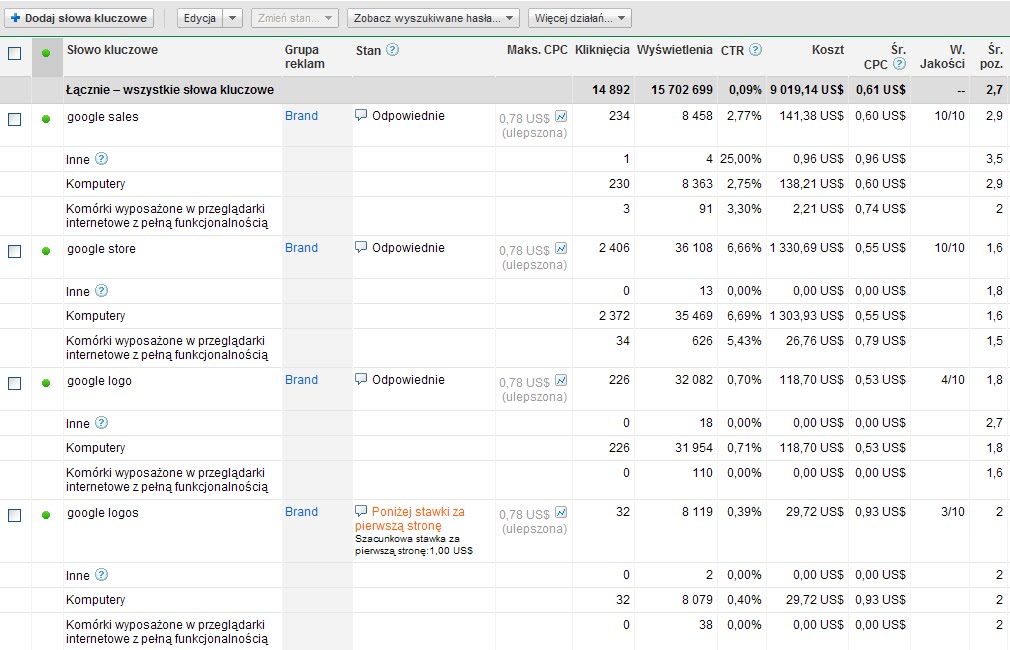Open bid simulator icon for google logo
This screenshot has height=650, width=1010.
coord(561,381)
